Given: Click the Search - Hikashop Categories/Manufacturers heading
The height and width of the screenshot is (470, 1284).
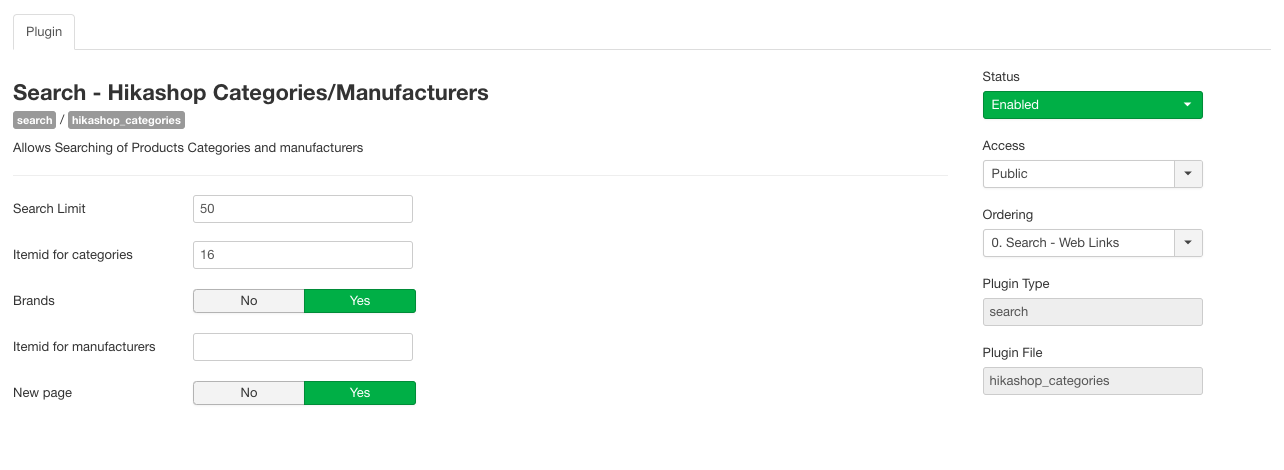Looking at the screenshot, I should (250, 93).
